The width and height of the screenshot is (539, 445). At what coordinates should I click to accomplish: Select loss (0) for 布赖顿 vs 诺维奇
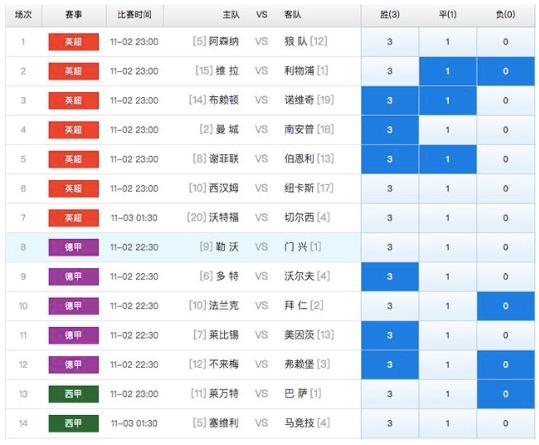click(506, 101)
